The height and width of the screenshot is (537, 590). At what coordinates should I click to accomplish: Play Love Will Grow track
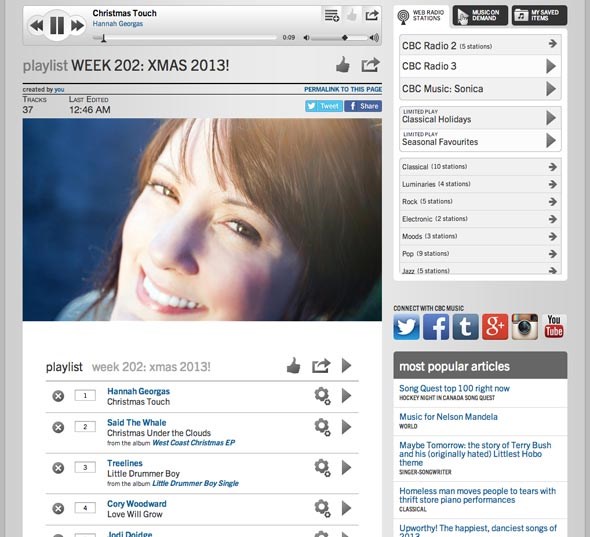347,508
